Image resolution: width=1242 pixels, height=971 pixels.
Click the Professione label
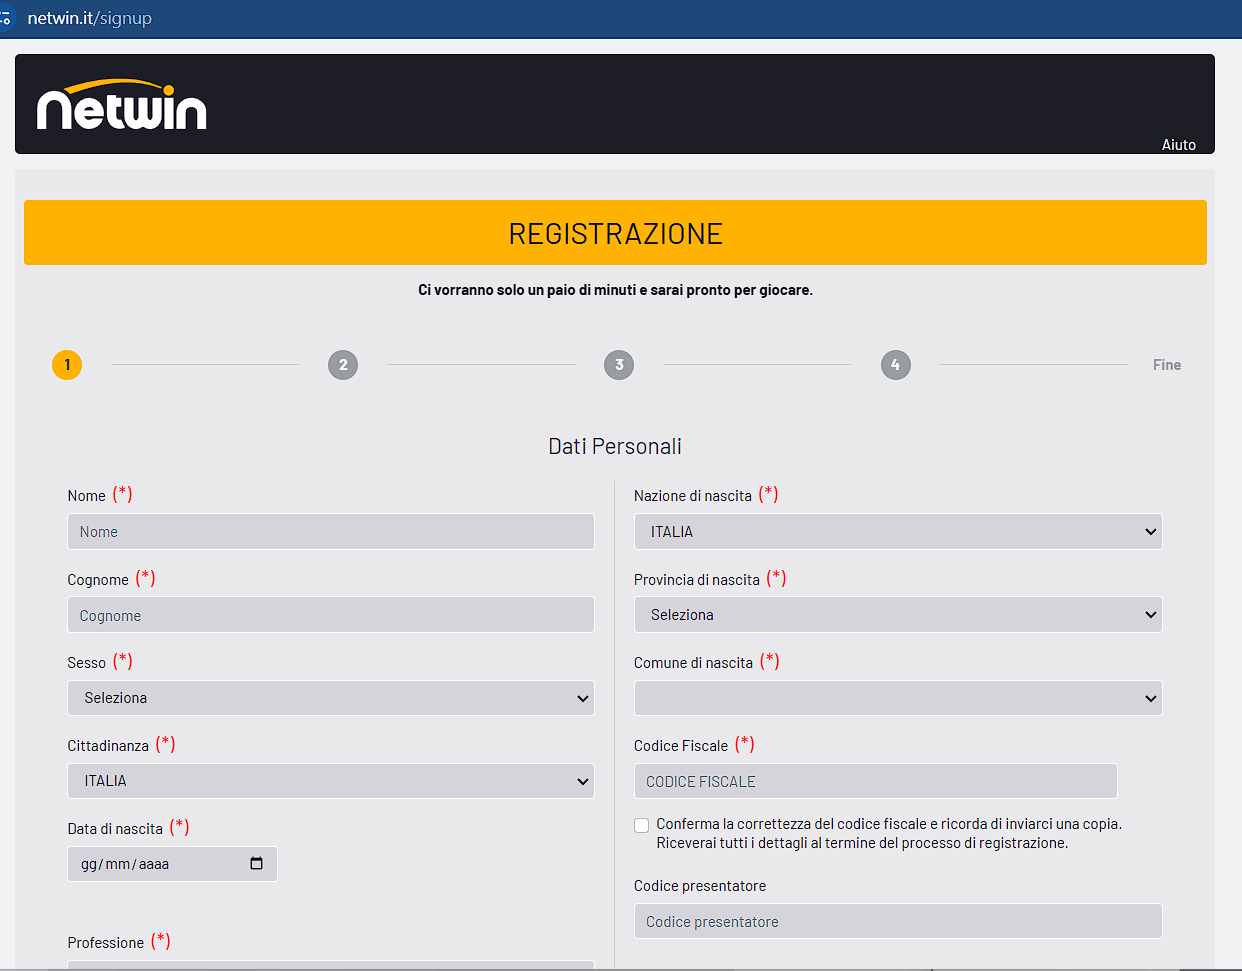click(105, 943)
